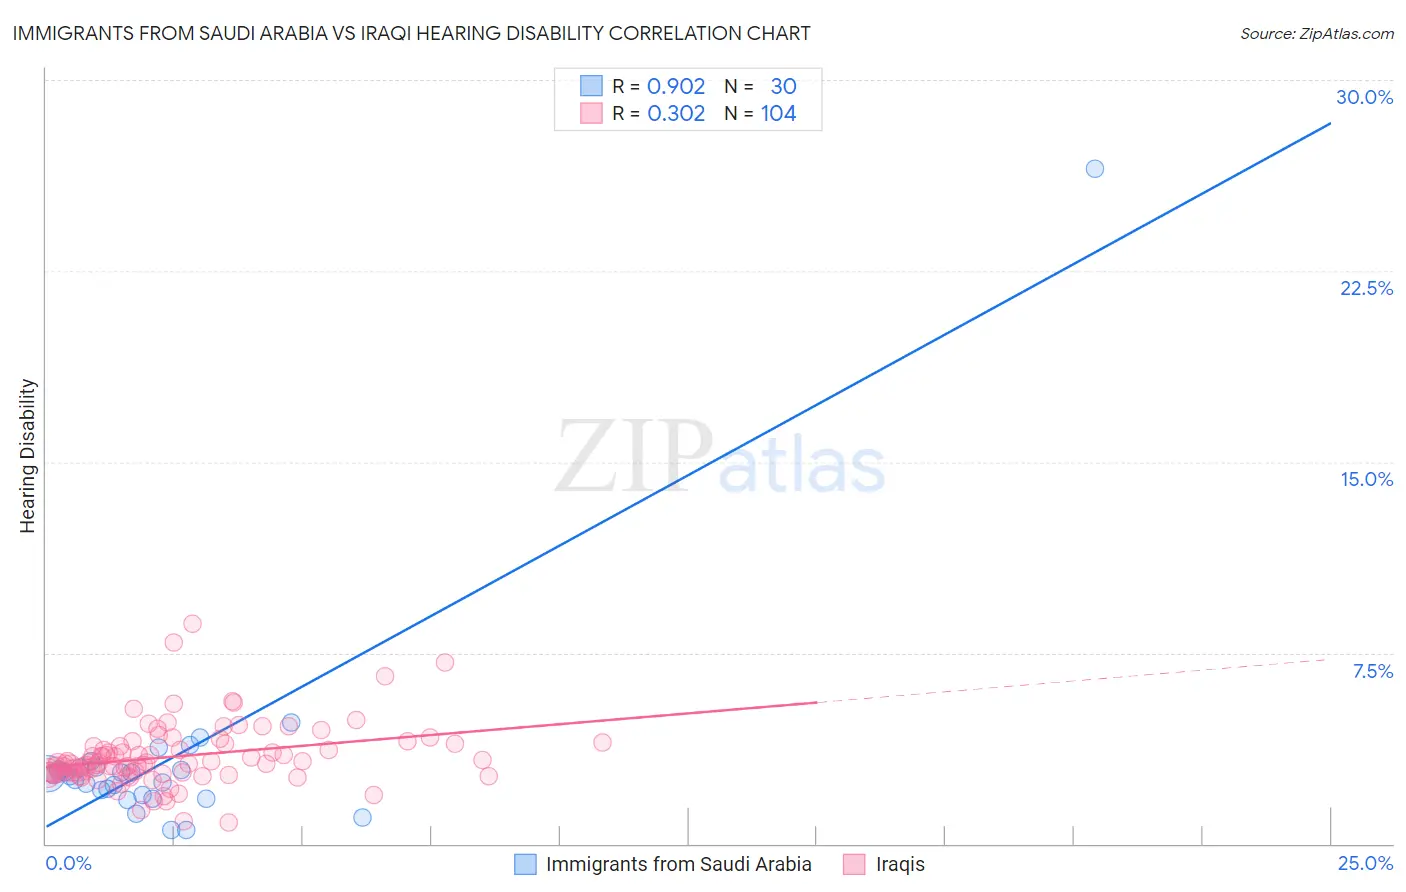Click the 22.5% y-axis label

pos(1366,288)
